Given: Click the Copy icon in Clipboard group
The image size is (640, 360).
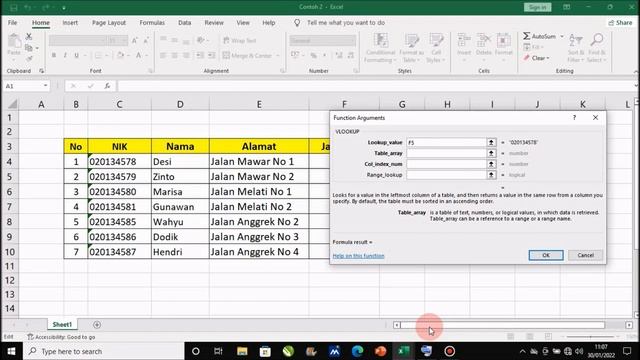Looking at the screenshot, I should point(29,48).
